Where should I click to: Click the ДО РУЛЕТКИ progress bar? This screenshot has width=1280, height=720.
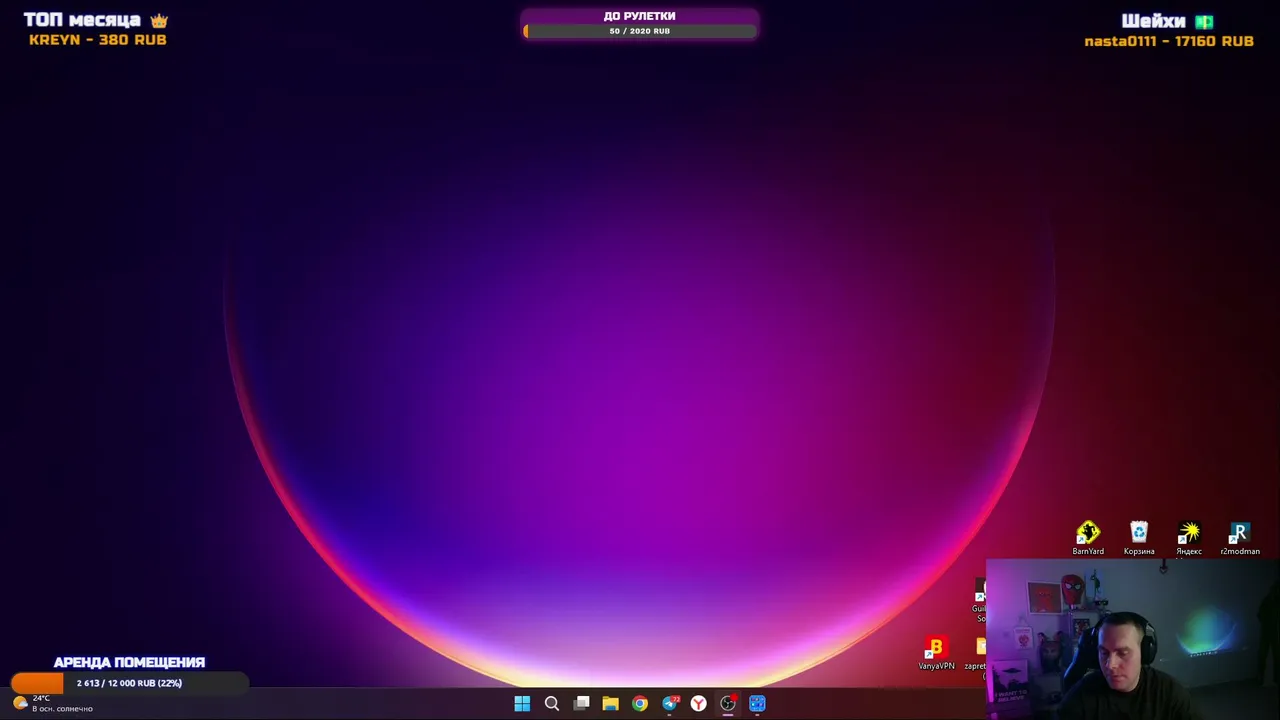tap(640, 31)
